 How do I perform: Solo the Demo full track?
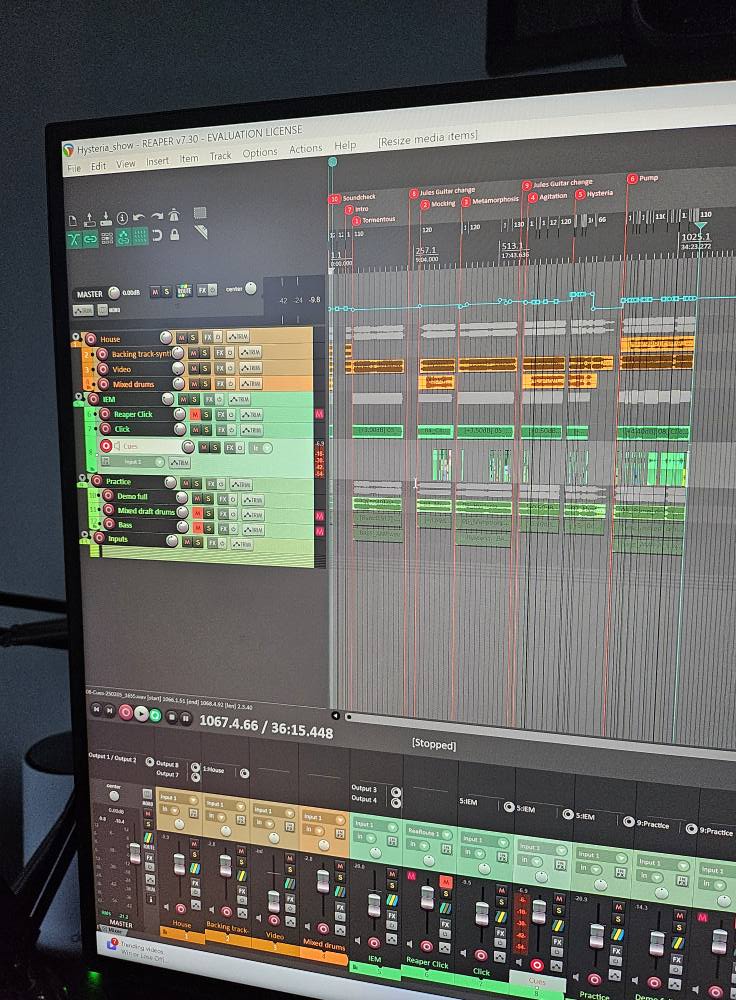(x=209, y=499)
